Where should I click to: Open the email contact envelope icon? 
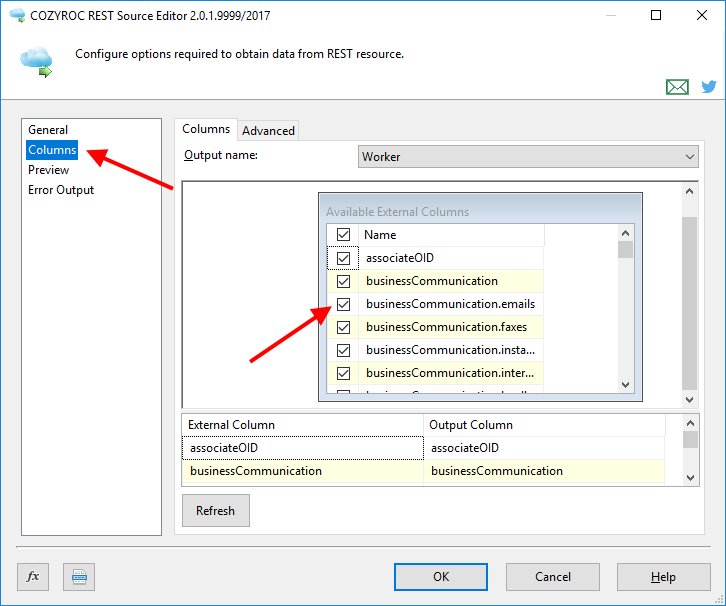tap(677, 87)
